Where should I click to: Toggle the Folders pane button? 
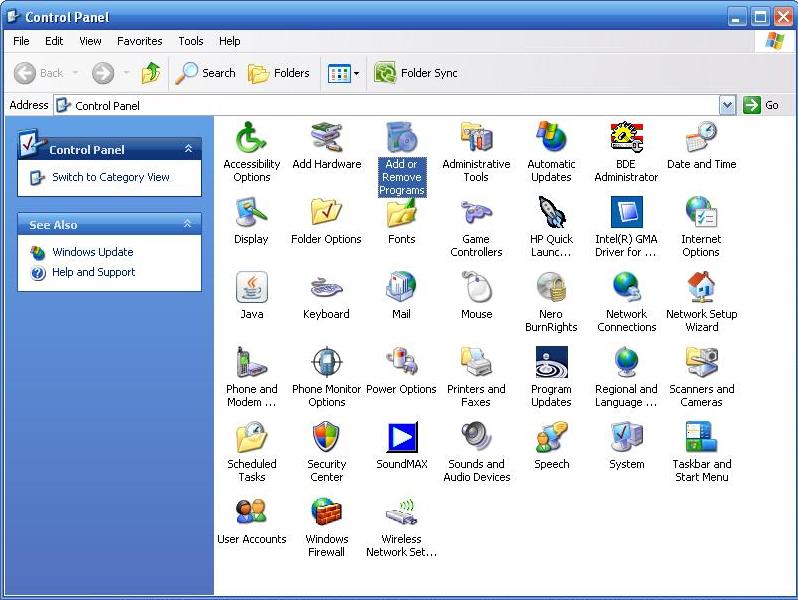(x=279, y=73)
